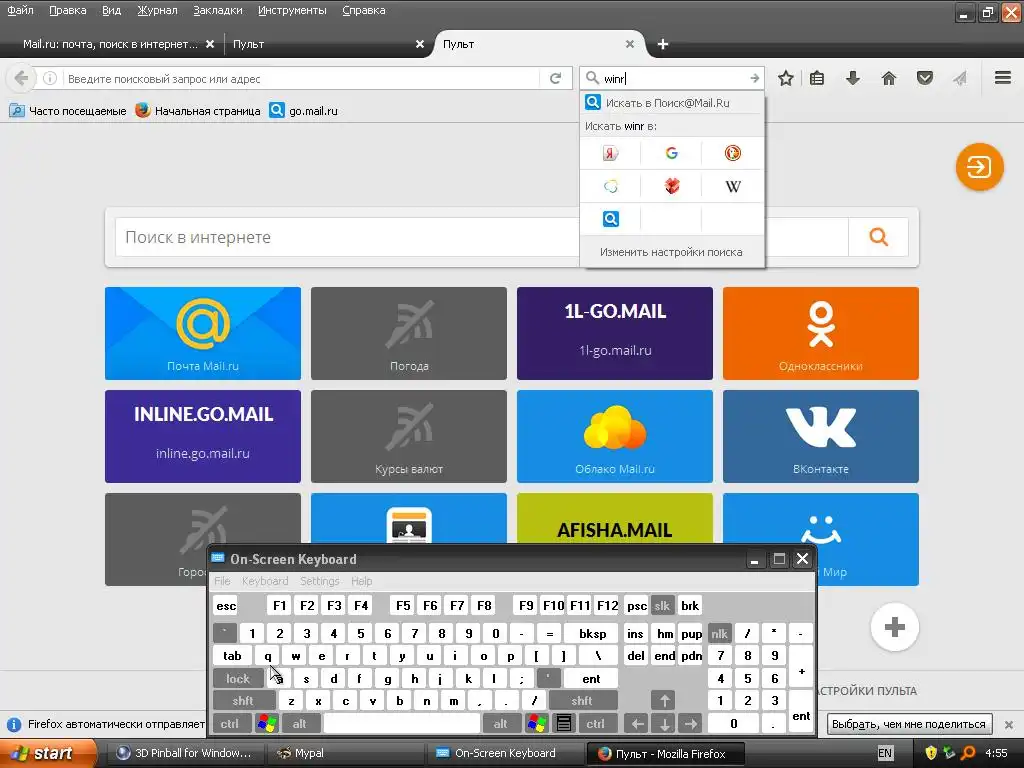This screenshot has width=1024, height=768.
Task: Click Искать в Поиск@Mail.Ru
Action: (x=671, y=103)
